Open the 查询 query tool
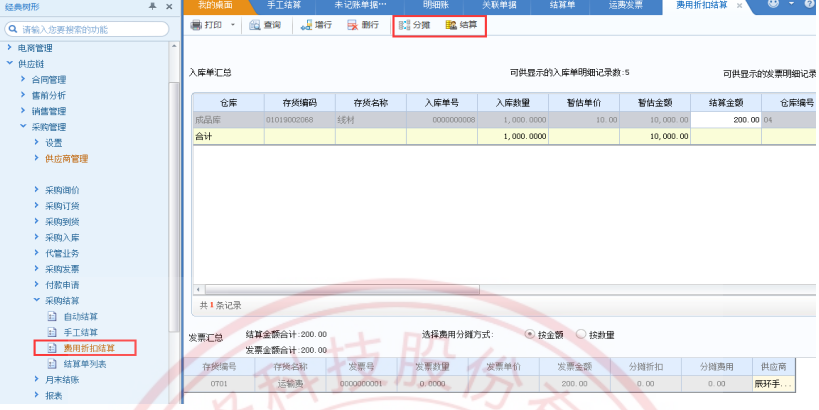Screen dimensions: 819x410 [265, 25]
